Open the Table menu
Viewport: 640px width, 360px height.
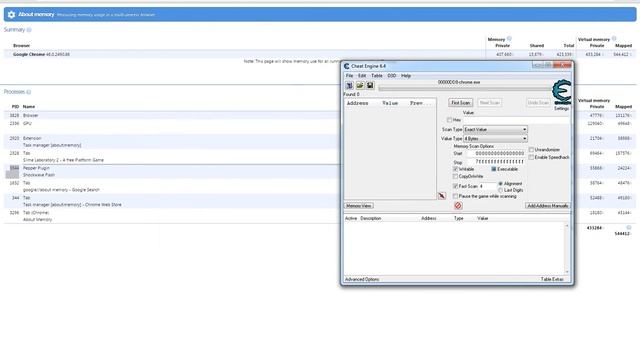pos(377,76)
